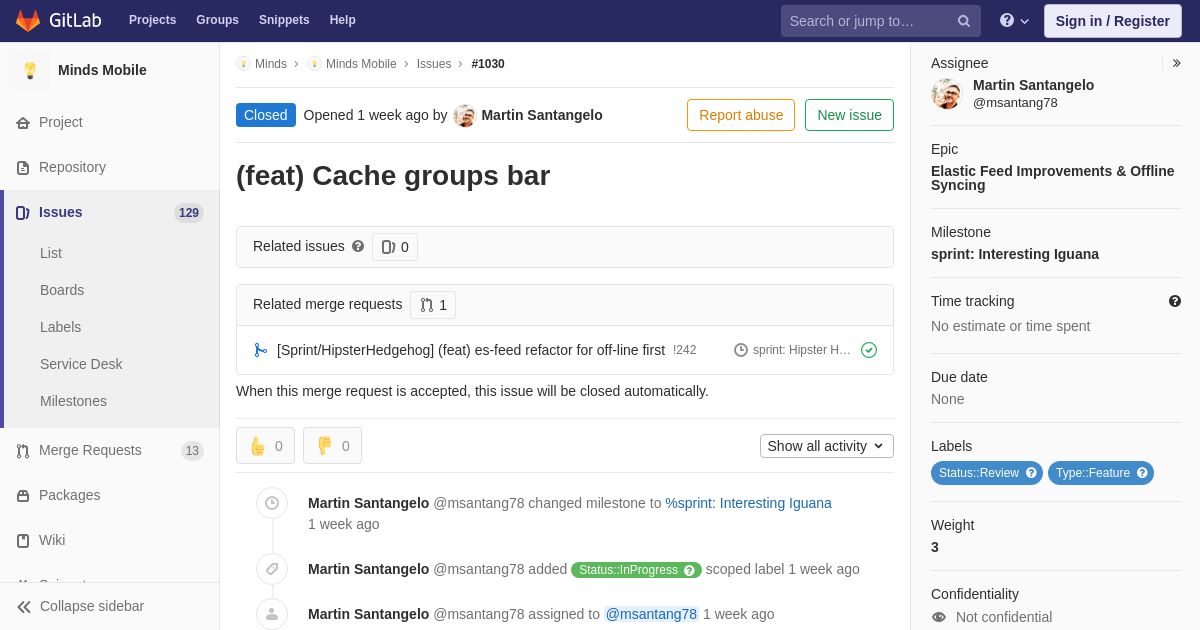The height and width of the screenshot is (630, 1200).
Task: Click the pipeline passed check icon
Action: point(869,350)
